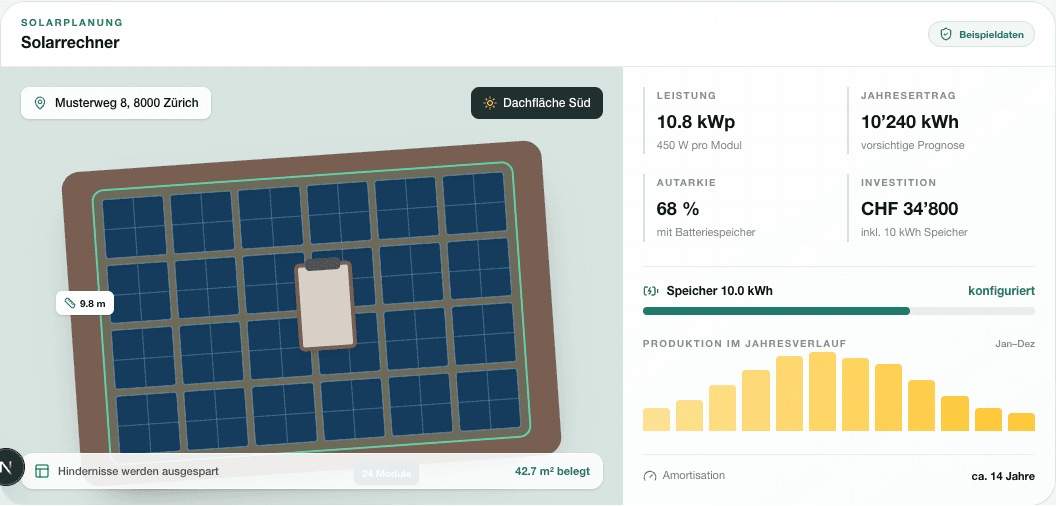1056x506 pixels.
Task: Click the Jan–Dez range label
Action: [1015, 344]
